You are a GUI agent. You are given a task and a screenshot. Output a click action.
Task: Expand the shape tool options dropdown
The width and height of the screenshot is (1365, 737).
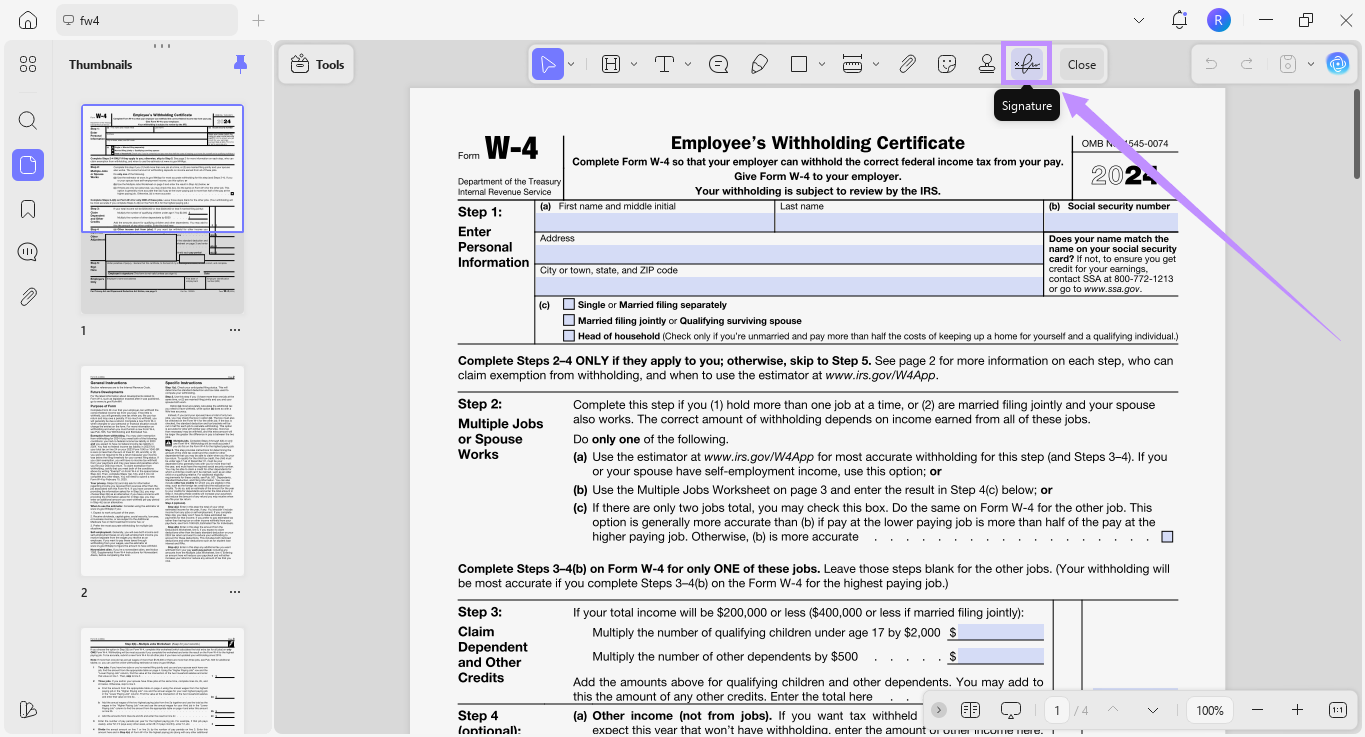point(822,63)
